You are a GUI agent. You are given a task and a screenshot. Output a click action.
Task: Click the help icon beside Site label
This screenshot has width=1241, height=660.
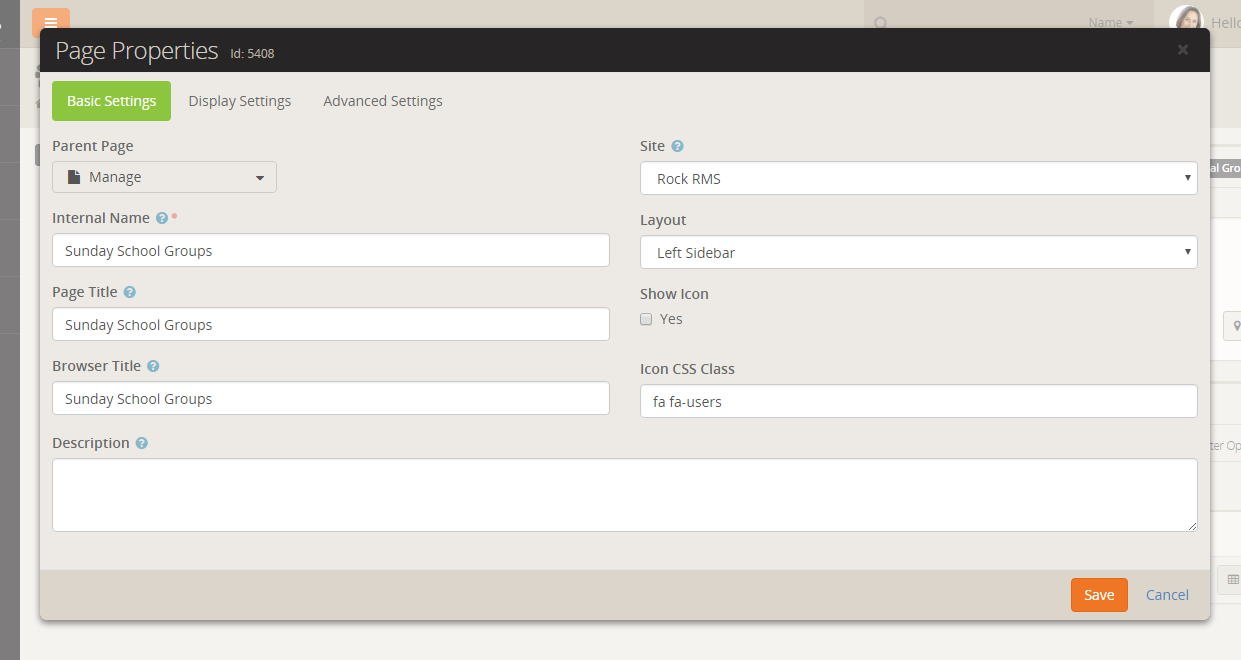[x=677, y=146]
